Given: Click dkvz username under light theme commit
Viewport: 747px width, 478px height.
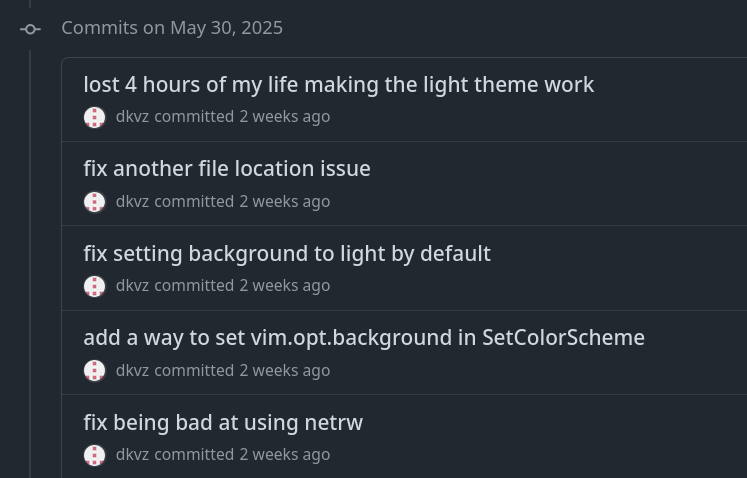Looking at the screenshot, I should click(132, 117).
